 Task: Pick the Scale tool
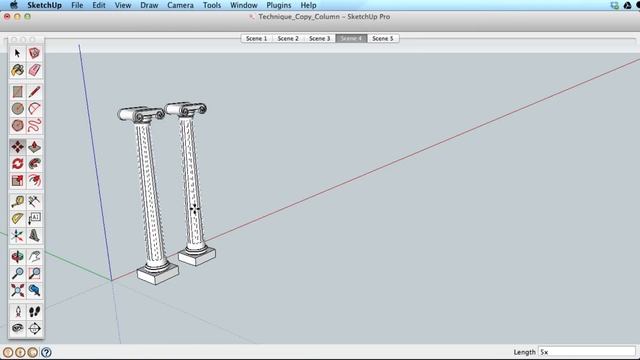point(17,180)
